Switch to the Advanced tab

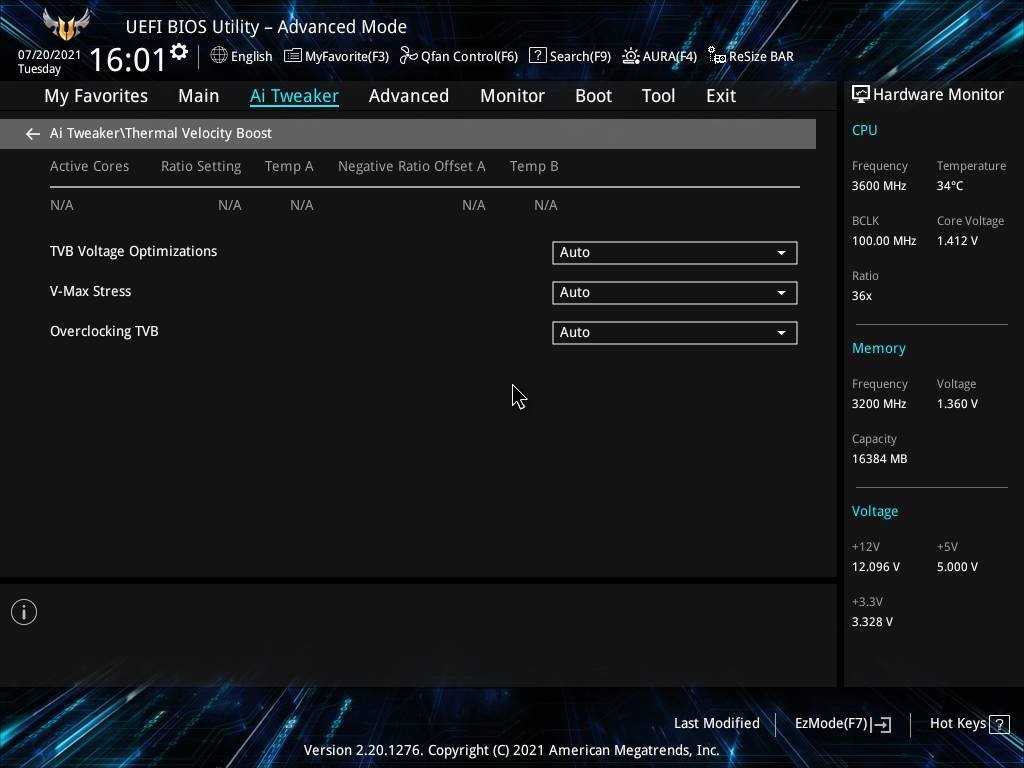click(408, 96)
